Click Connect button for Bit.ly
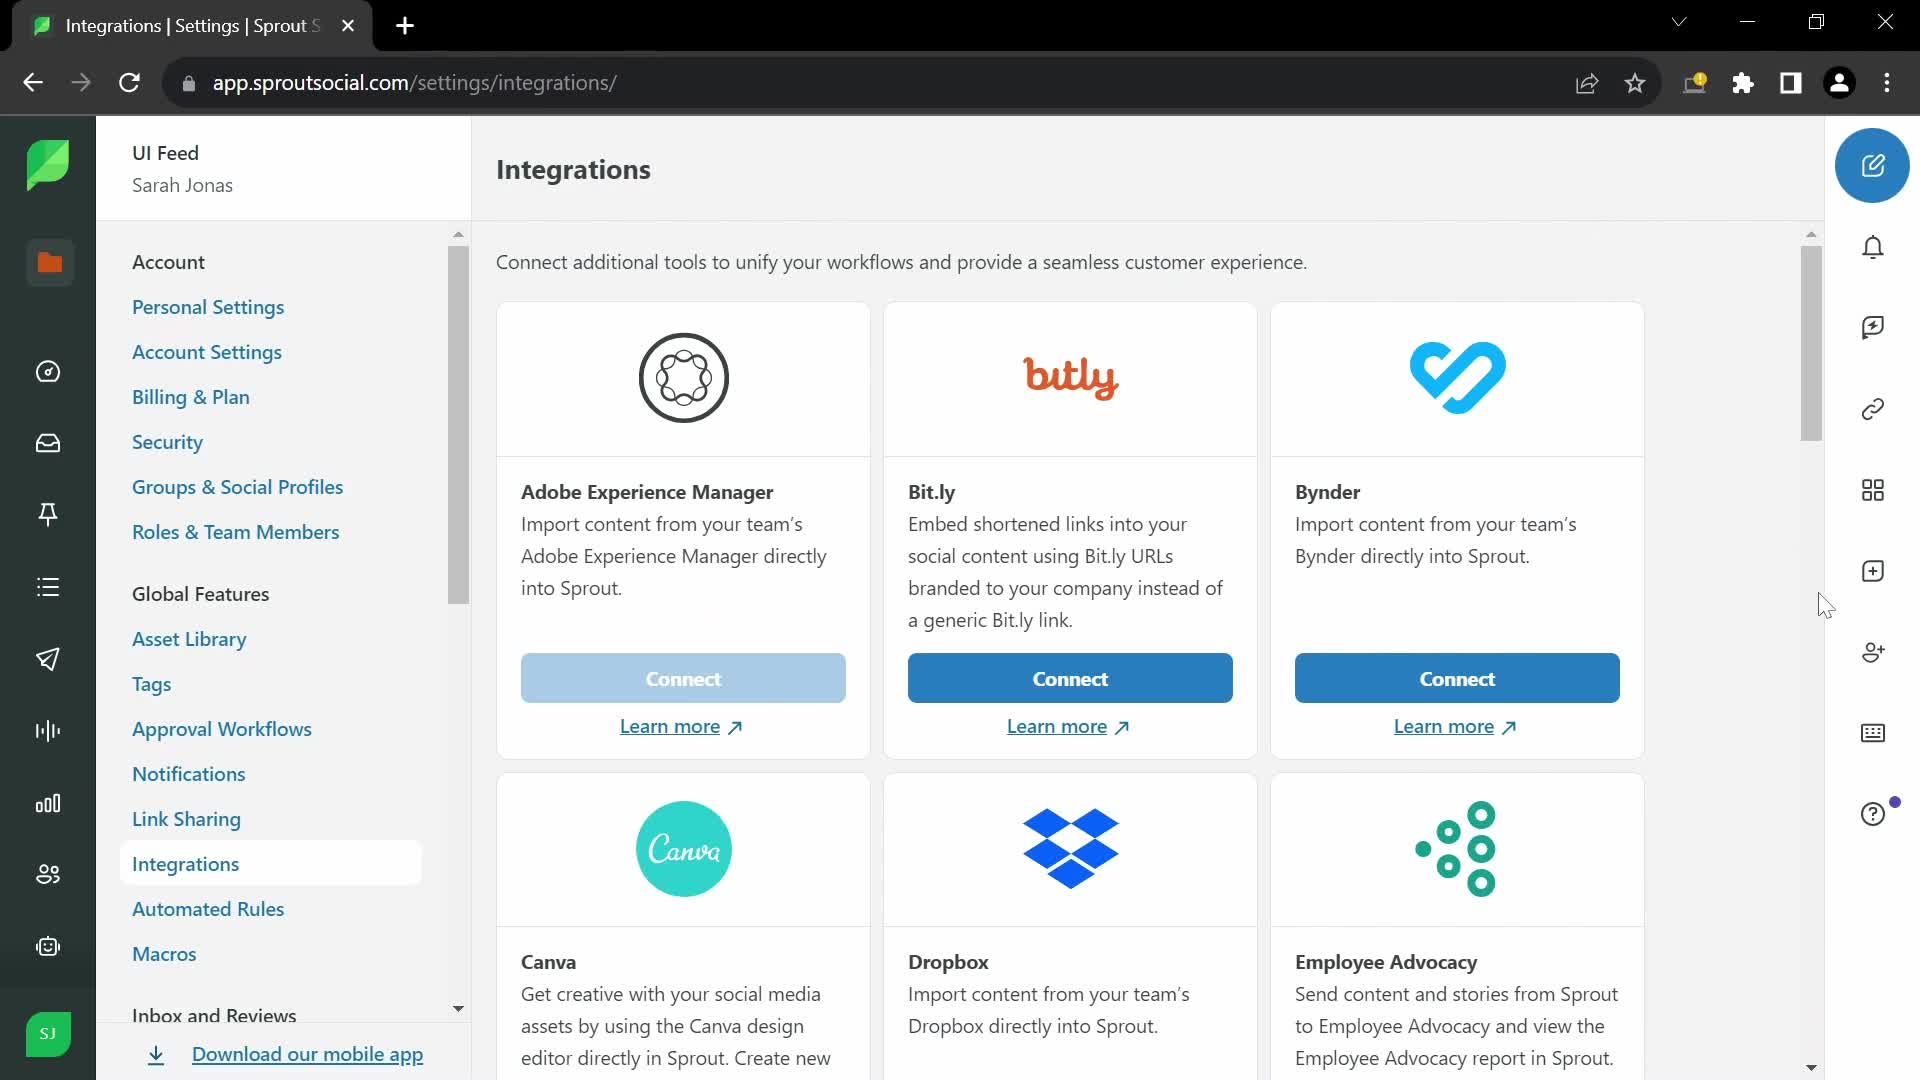1920x1080 pixels. pos(1069,678)
